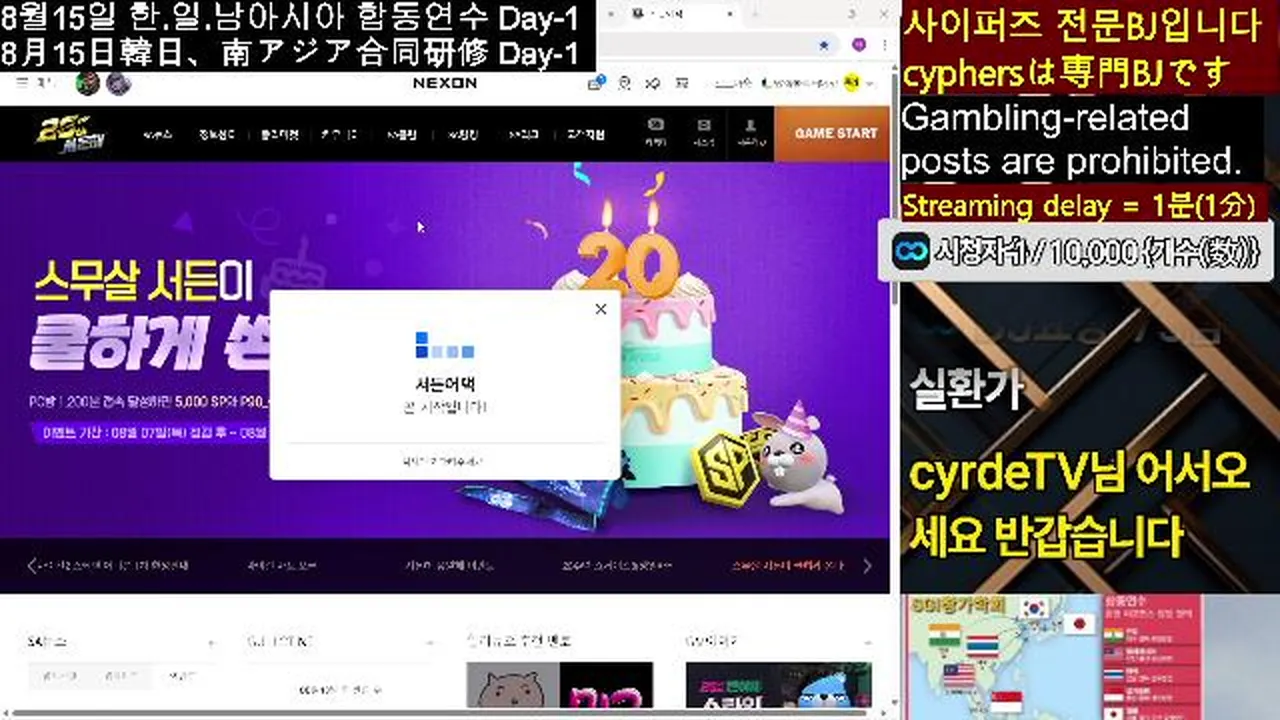Screen dimensions: 1280x720
Task: Click the link at bottom of popup
Action: point(442,461)
